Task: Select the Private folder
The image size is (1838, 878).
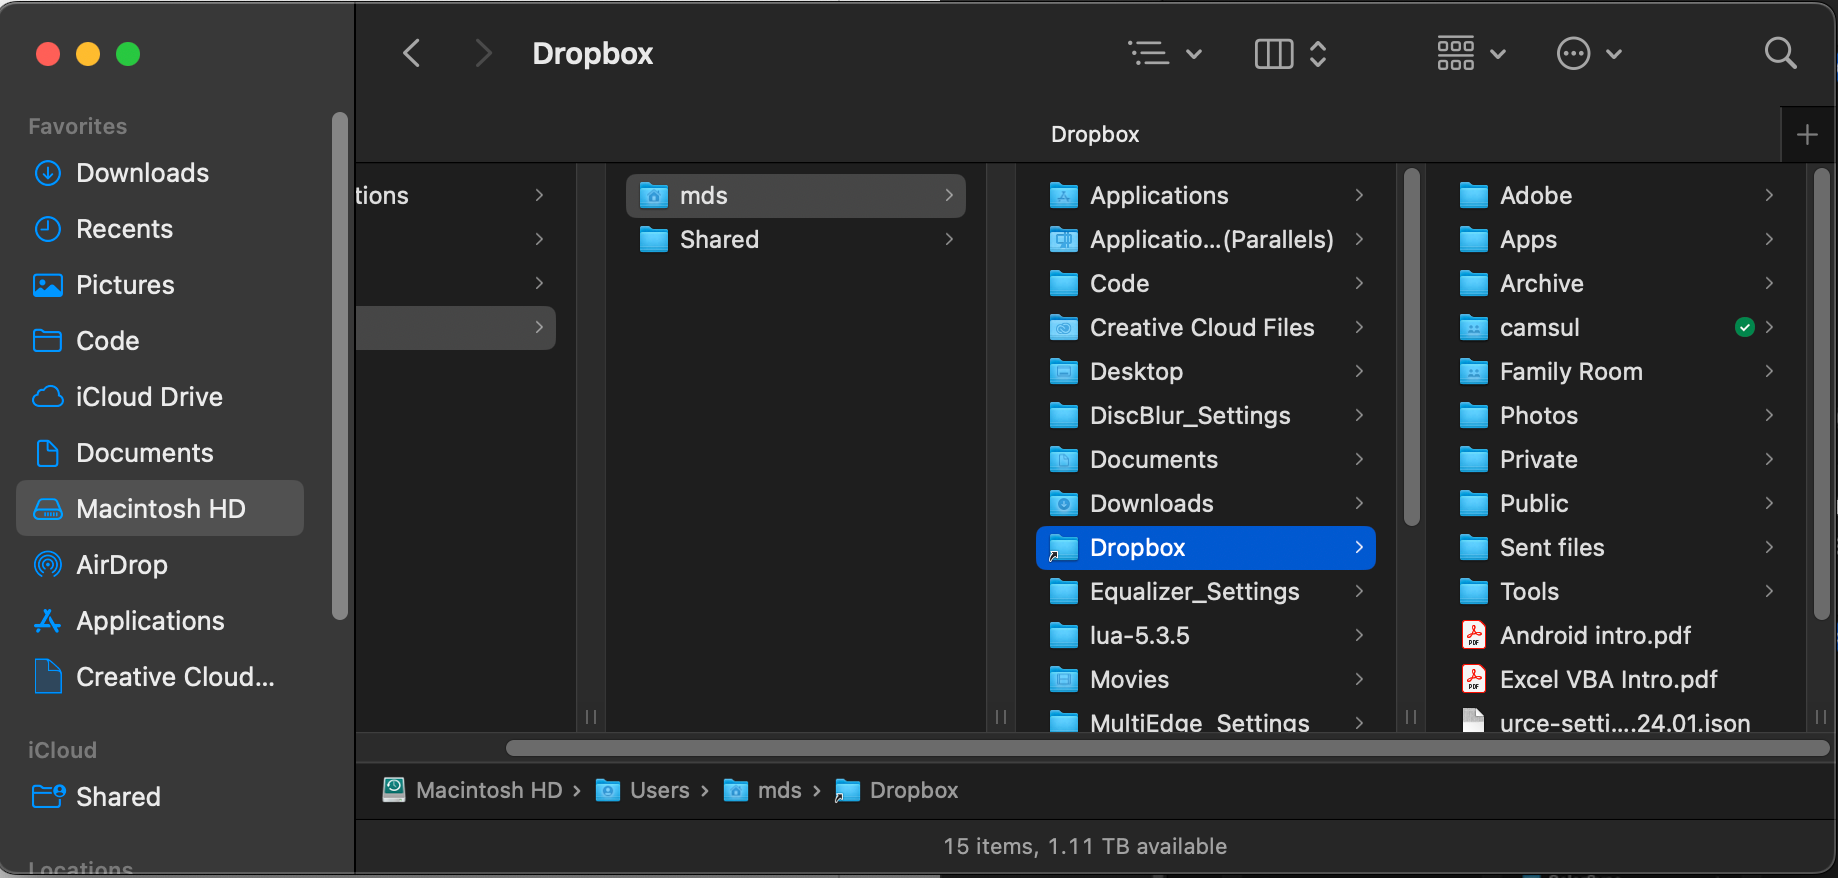Action: (1616, 460)
